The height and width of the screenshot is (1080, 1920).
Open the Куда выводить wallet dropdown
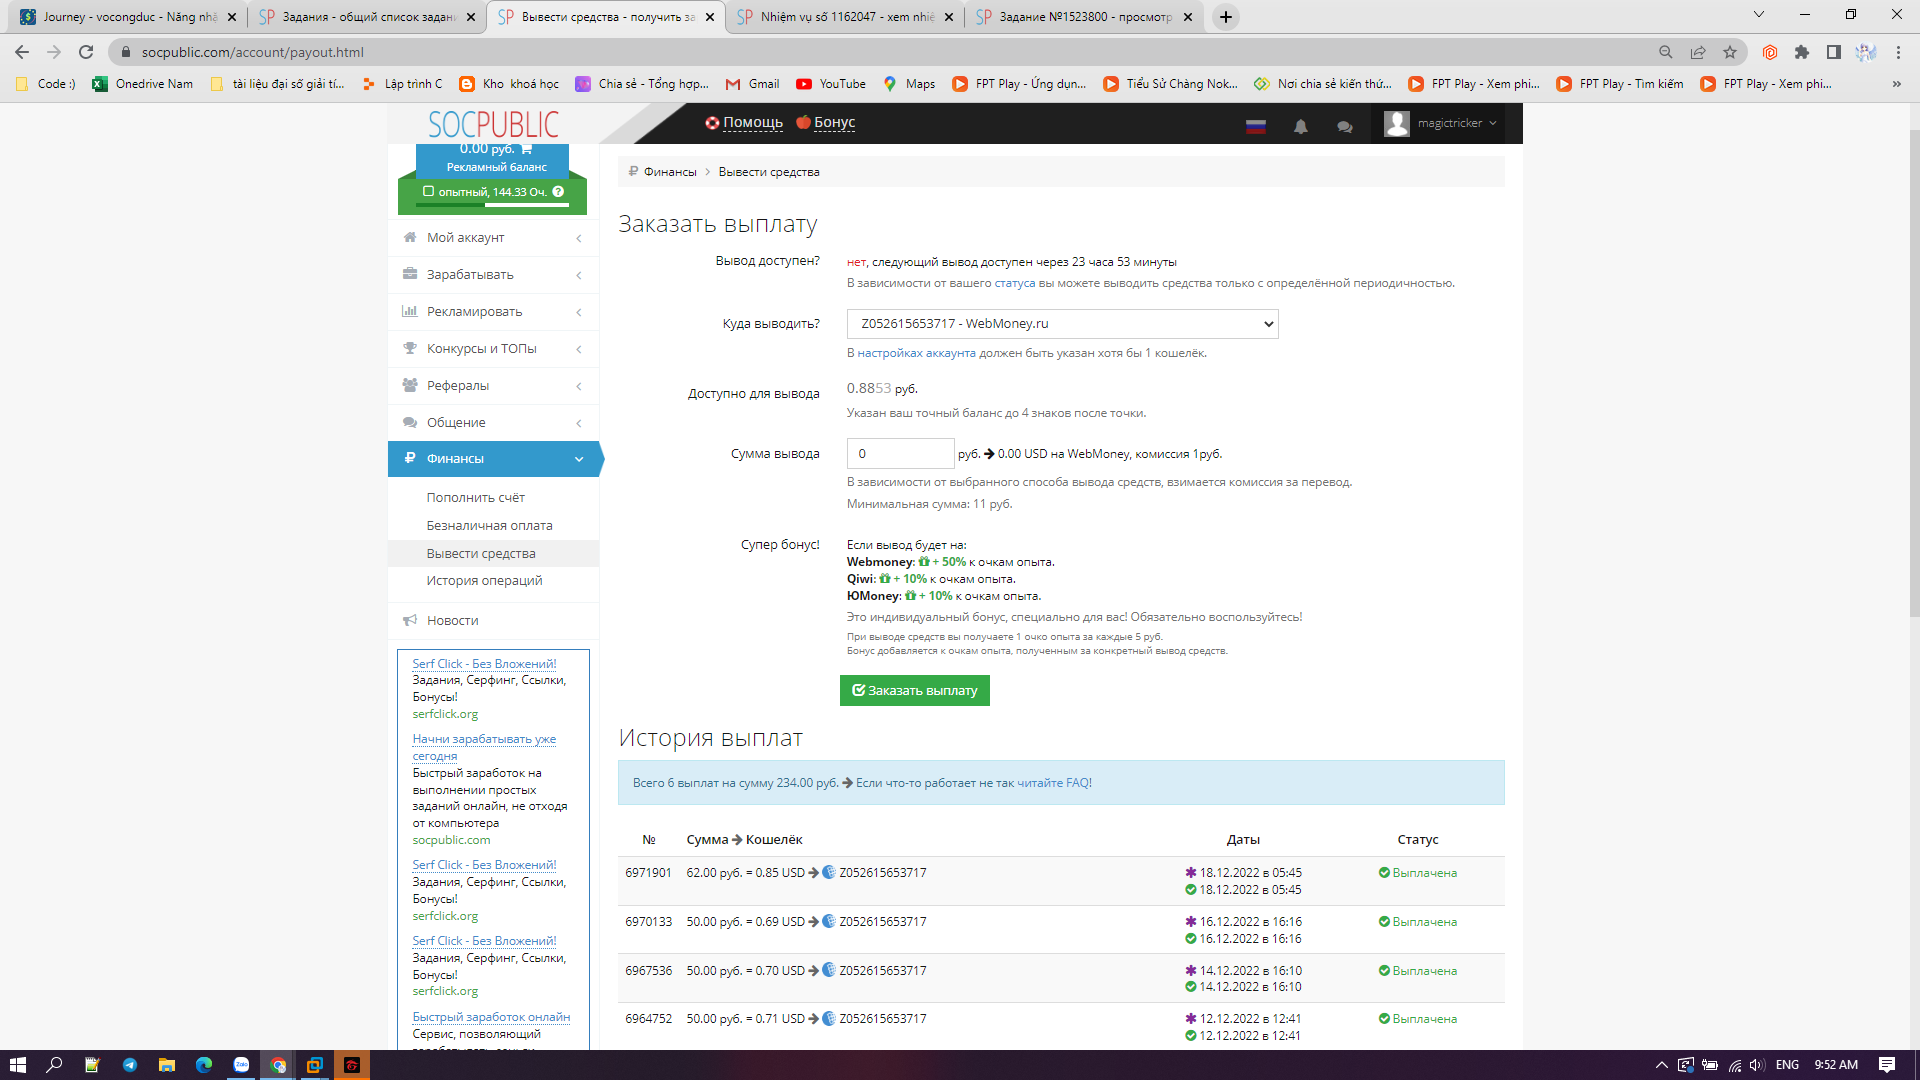tap(1062, 324)
